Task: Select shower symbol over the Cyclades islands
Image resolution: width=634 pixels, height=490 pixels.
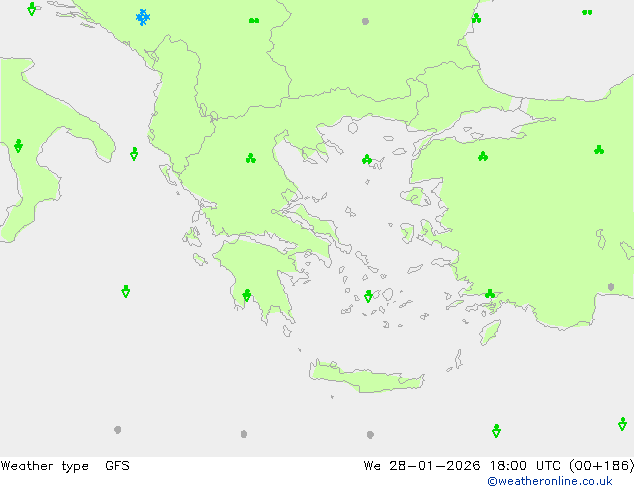Action: pyautogui.click(x=368, y=296)
